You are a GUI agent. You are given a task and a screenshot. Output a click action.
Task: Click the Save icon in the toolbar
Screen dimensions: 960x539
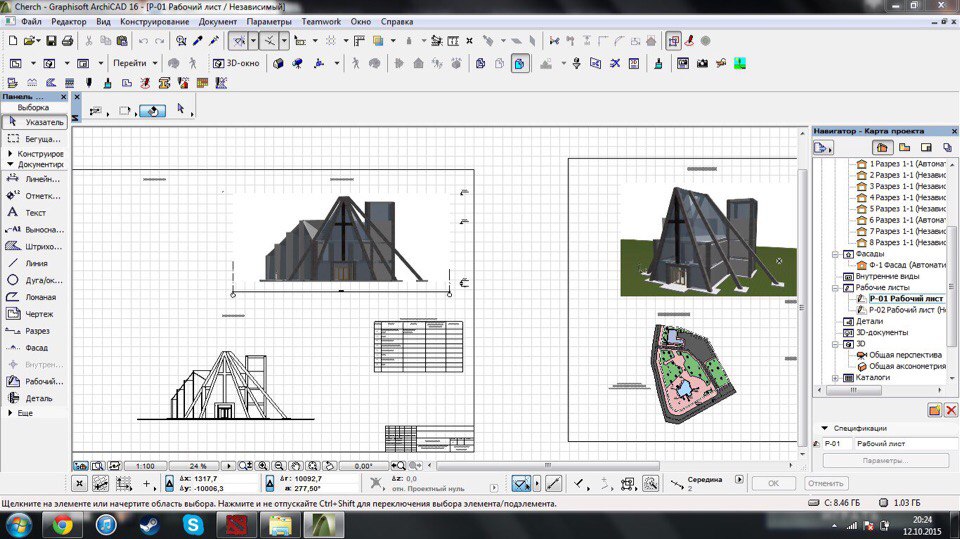tap(50, 41)
